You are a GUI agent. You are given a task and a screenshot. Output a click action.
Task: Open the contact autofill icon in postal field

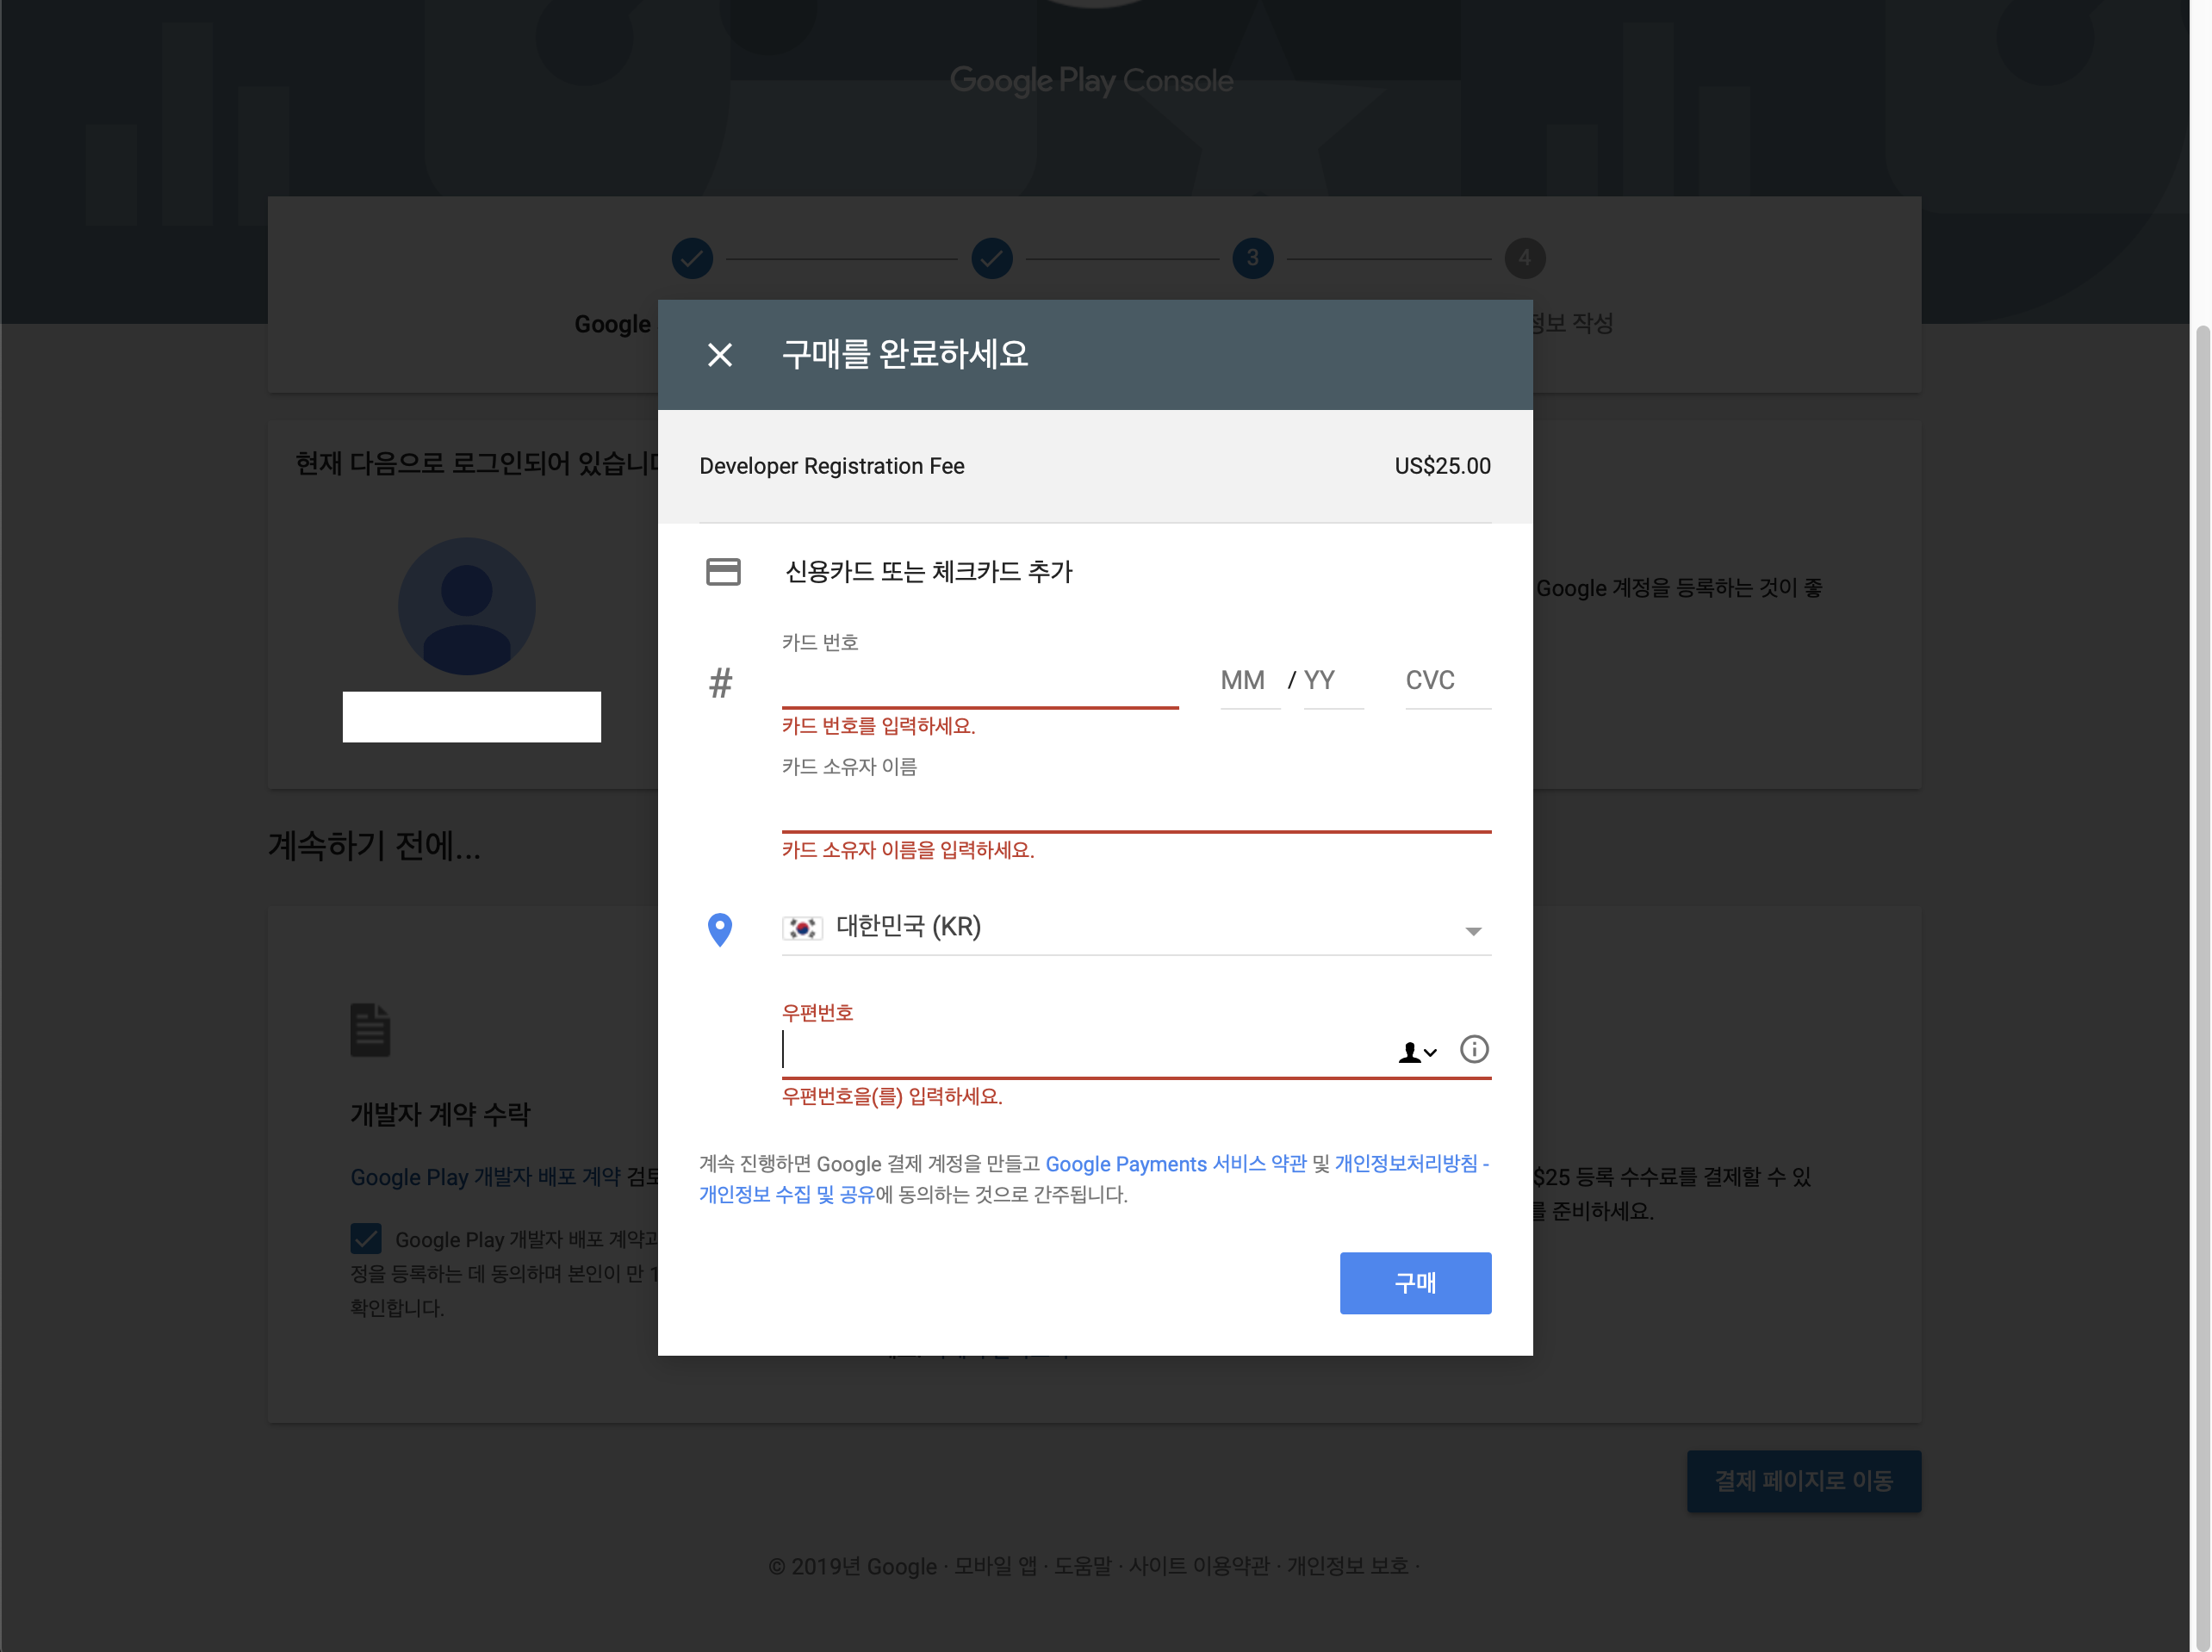[x=1416, y=1052]
